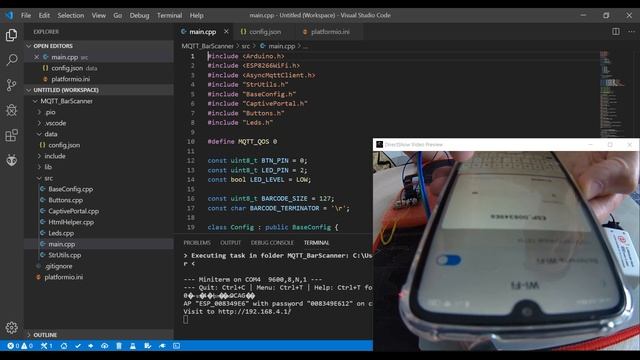Click PlatformIO run task checklist icon

[x=147, y=346]
